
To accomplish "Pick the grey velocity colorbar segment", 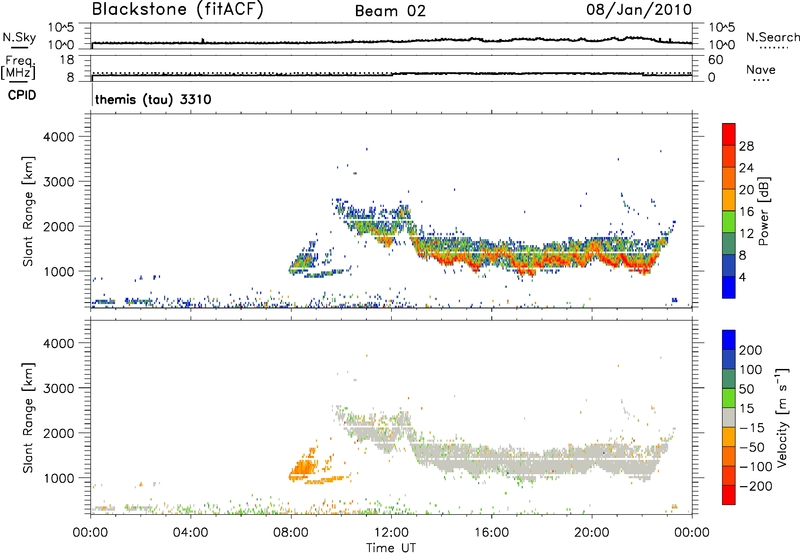I will pos(729,417).
